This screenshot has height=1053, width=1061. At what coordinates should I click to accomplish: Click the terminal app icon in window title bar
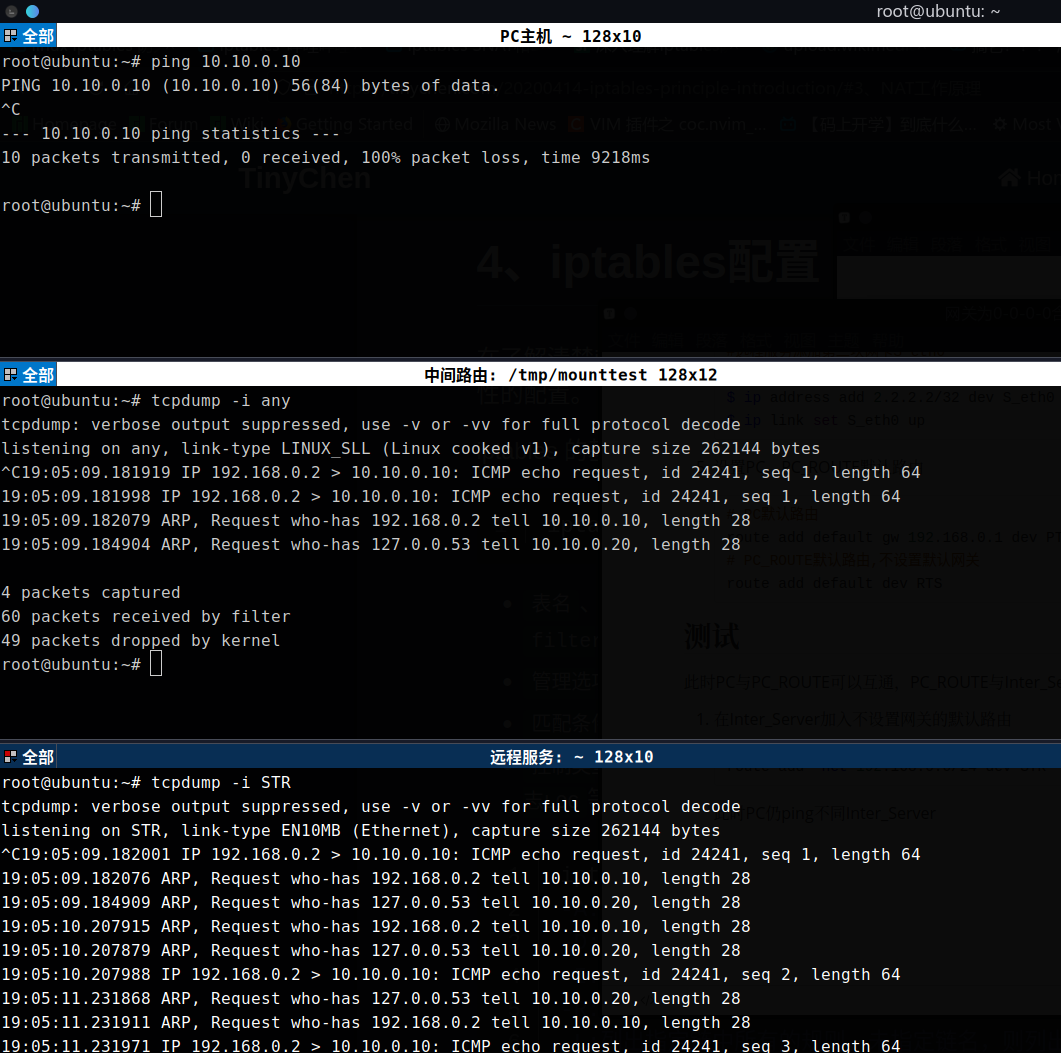click(11, 11)
